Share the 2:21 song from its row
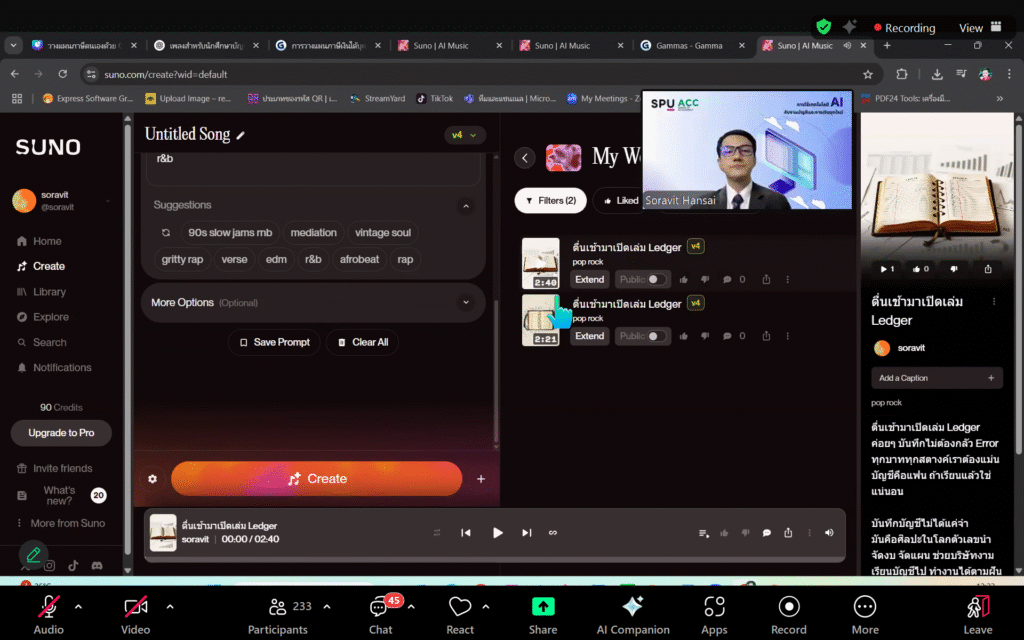The height and width of the screenshot is (640, 1024). pyautogui.click(x=766, y=336)
